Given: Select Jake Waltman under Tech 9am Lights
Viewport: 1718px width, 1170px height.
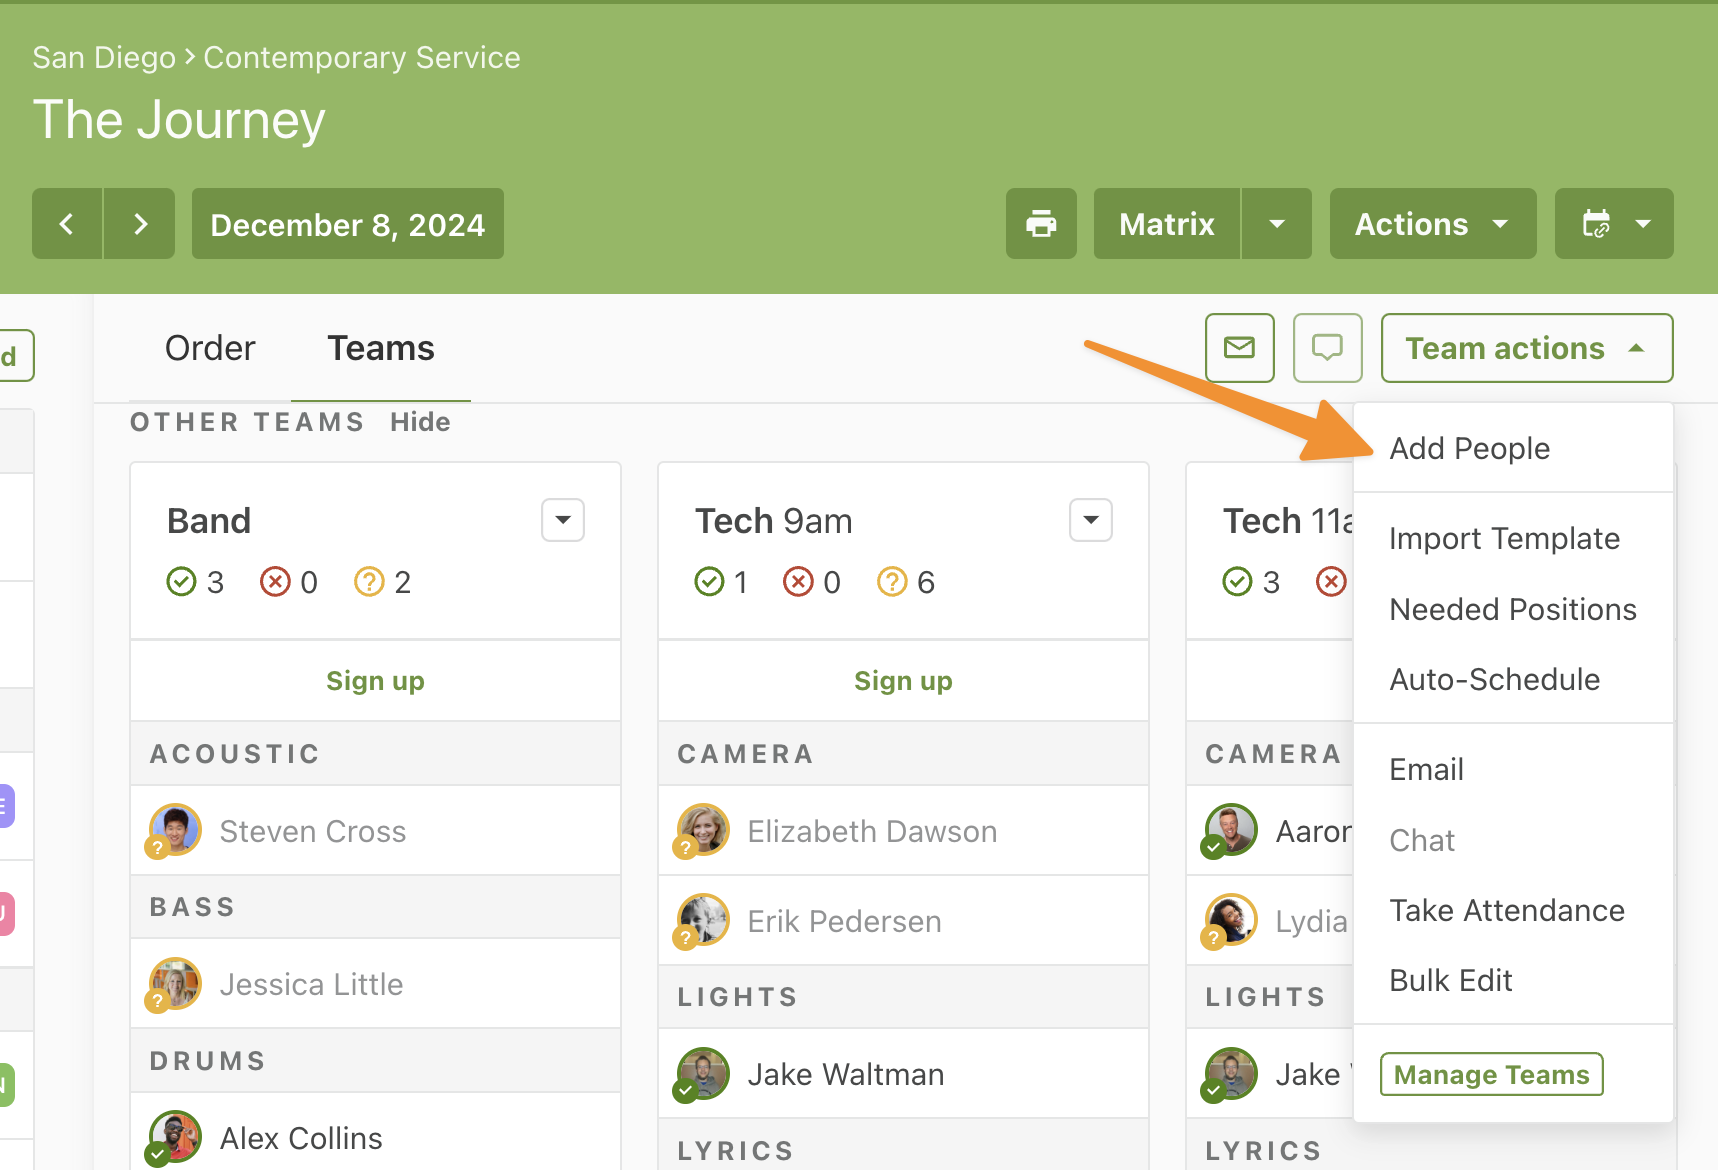Looking at the screenshot, I should click(846, 1075).
